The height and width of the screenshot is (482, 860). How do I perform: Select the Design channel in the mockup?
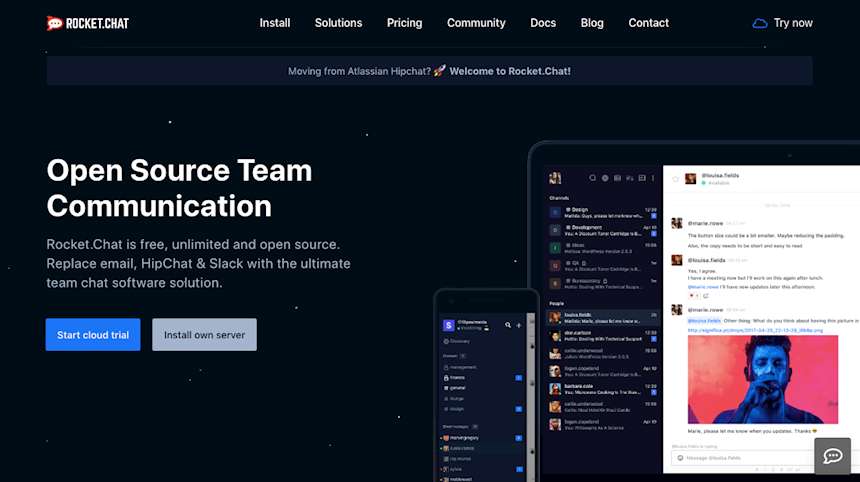(x=603, y=213)
